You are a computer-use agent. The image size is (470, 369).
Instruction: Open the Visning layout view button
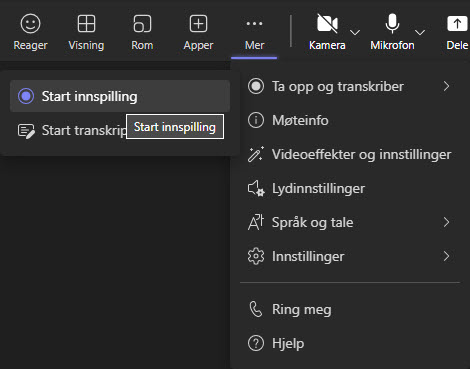(86, 32)
